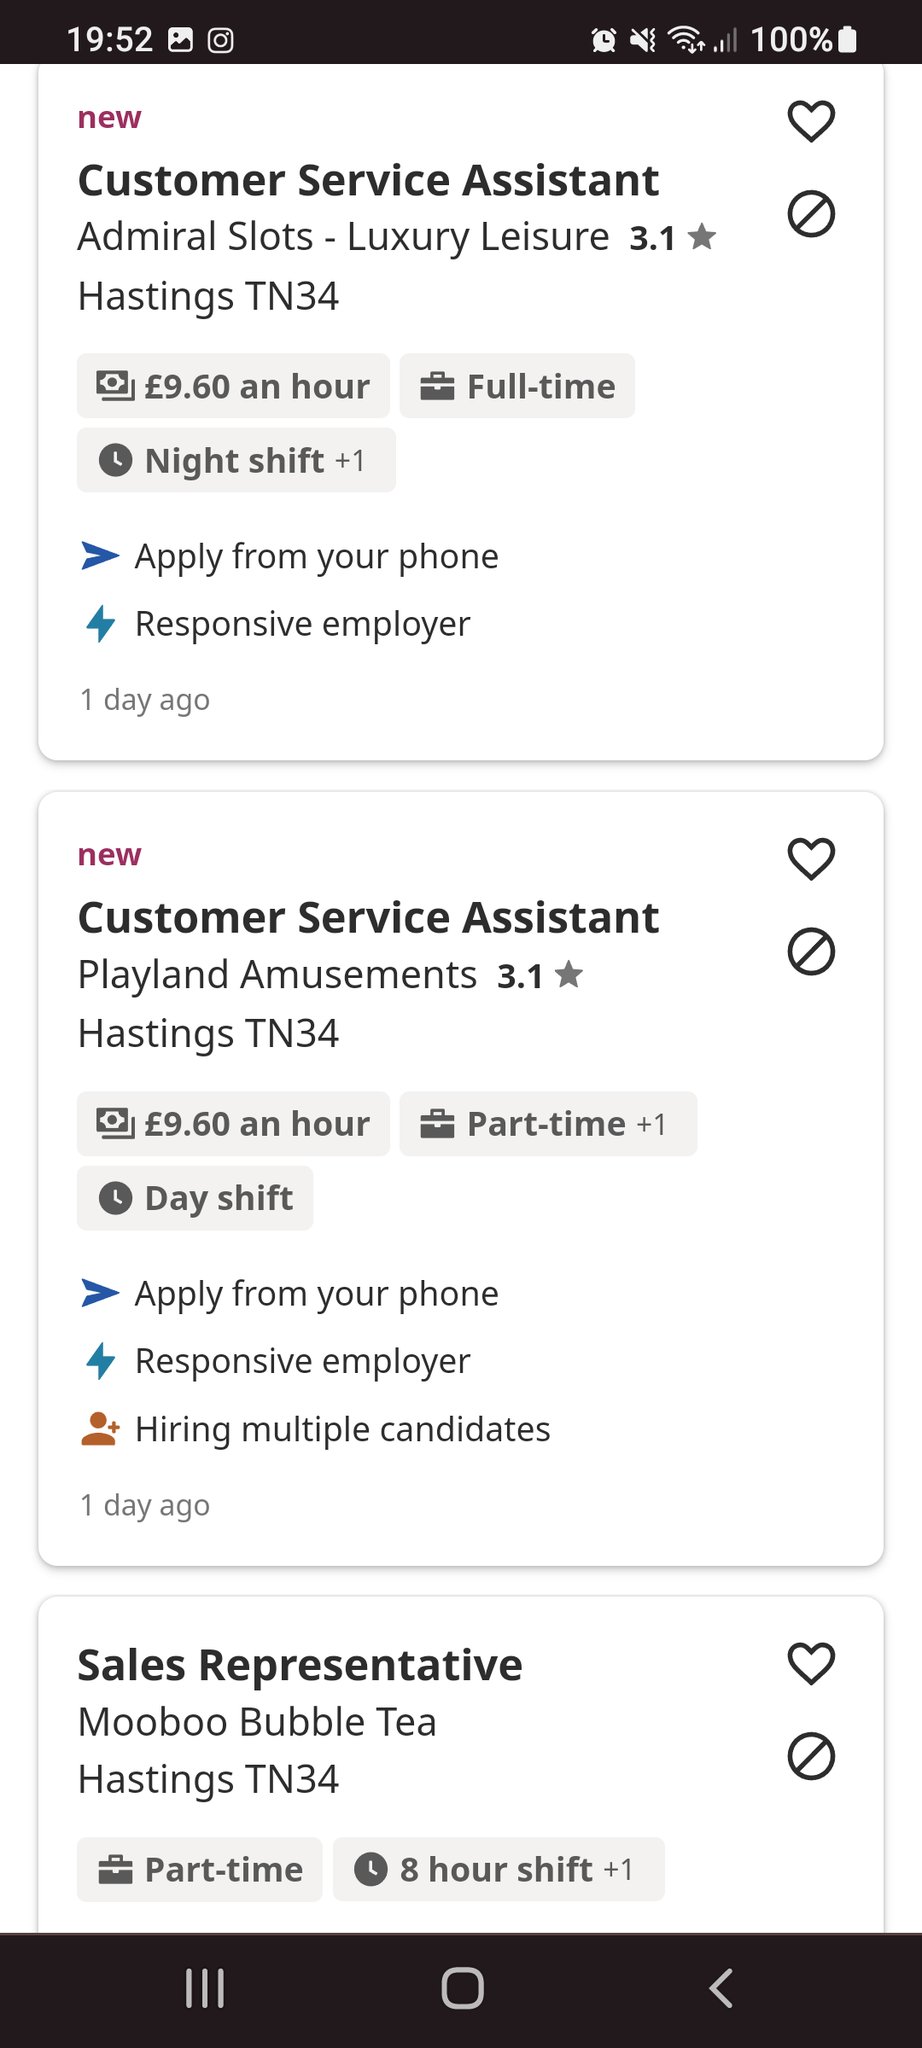Viewport: 922px width, 2048px height.
Task: Tap the Part-time +1 tag
Action: pyautogui.click(x=548, y=1124)
